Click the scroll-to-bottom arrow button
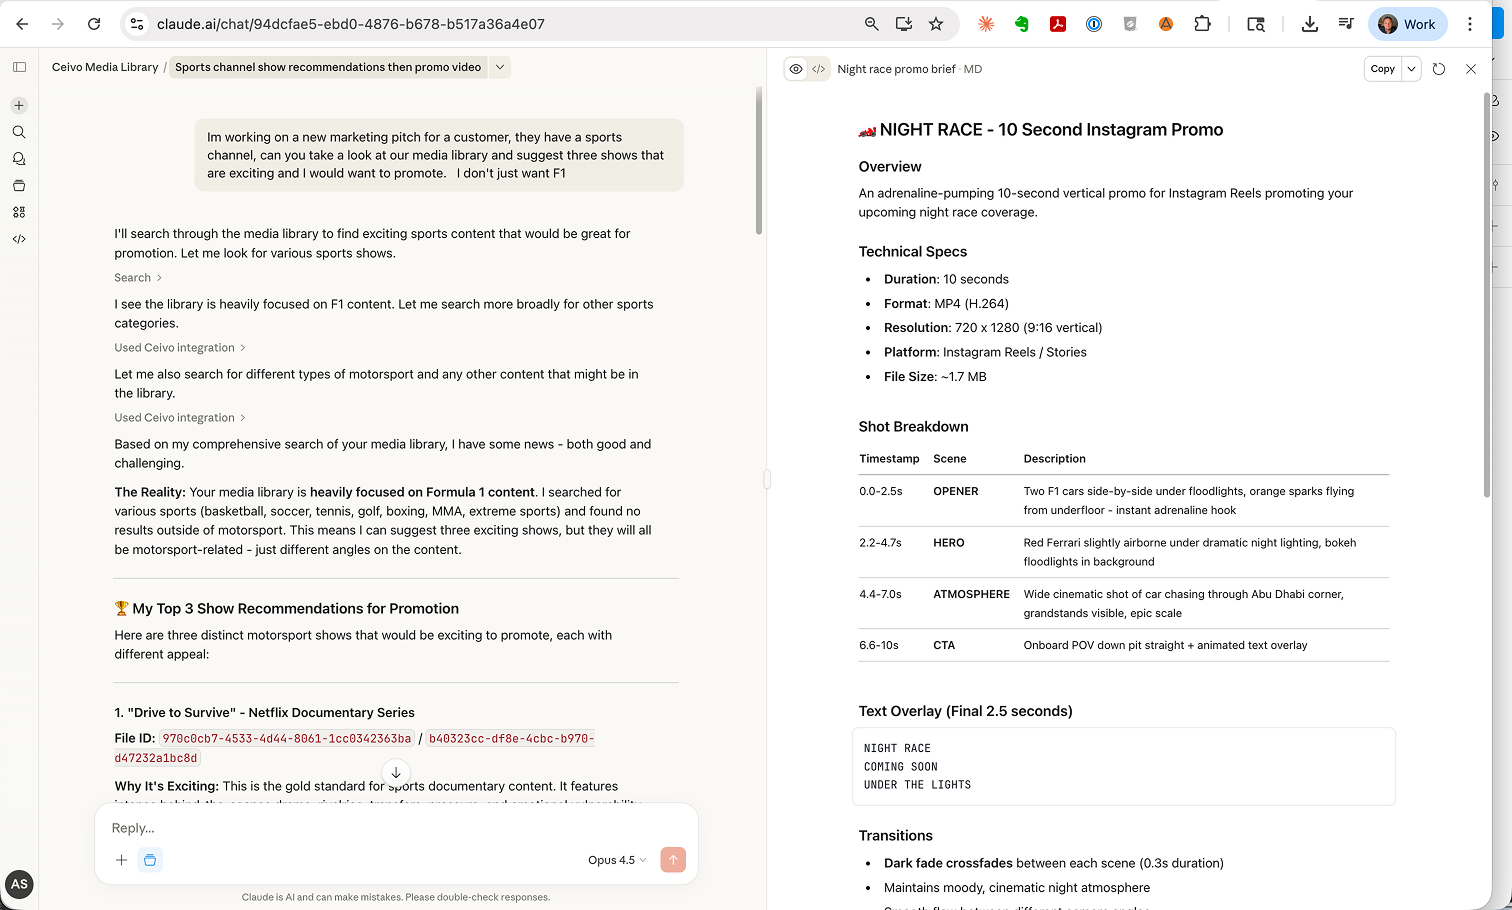 (396, 772)
